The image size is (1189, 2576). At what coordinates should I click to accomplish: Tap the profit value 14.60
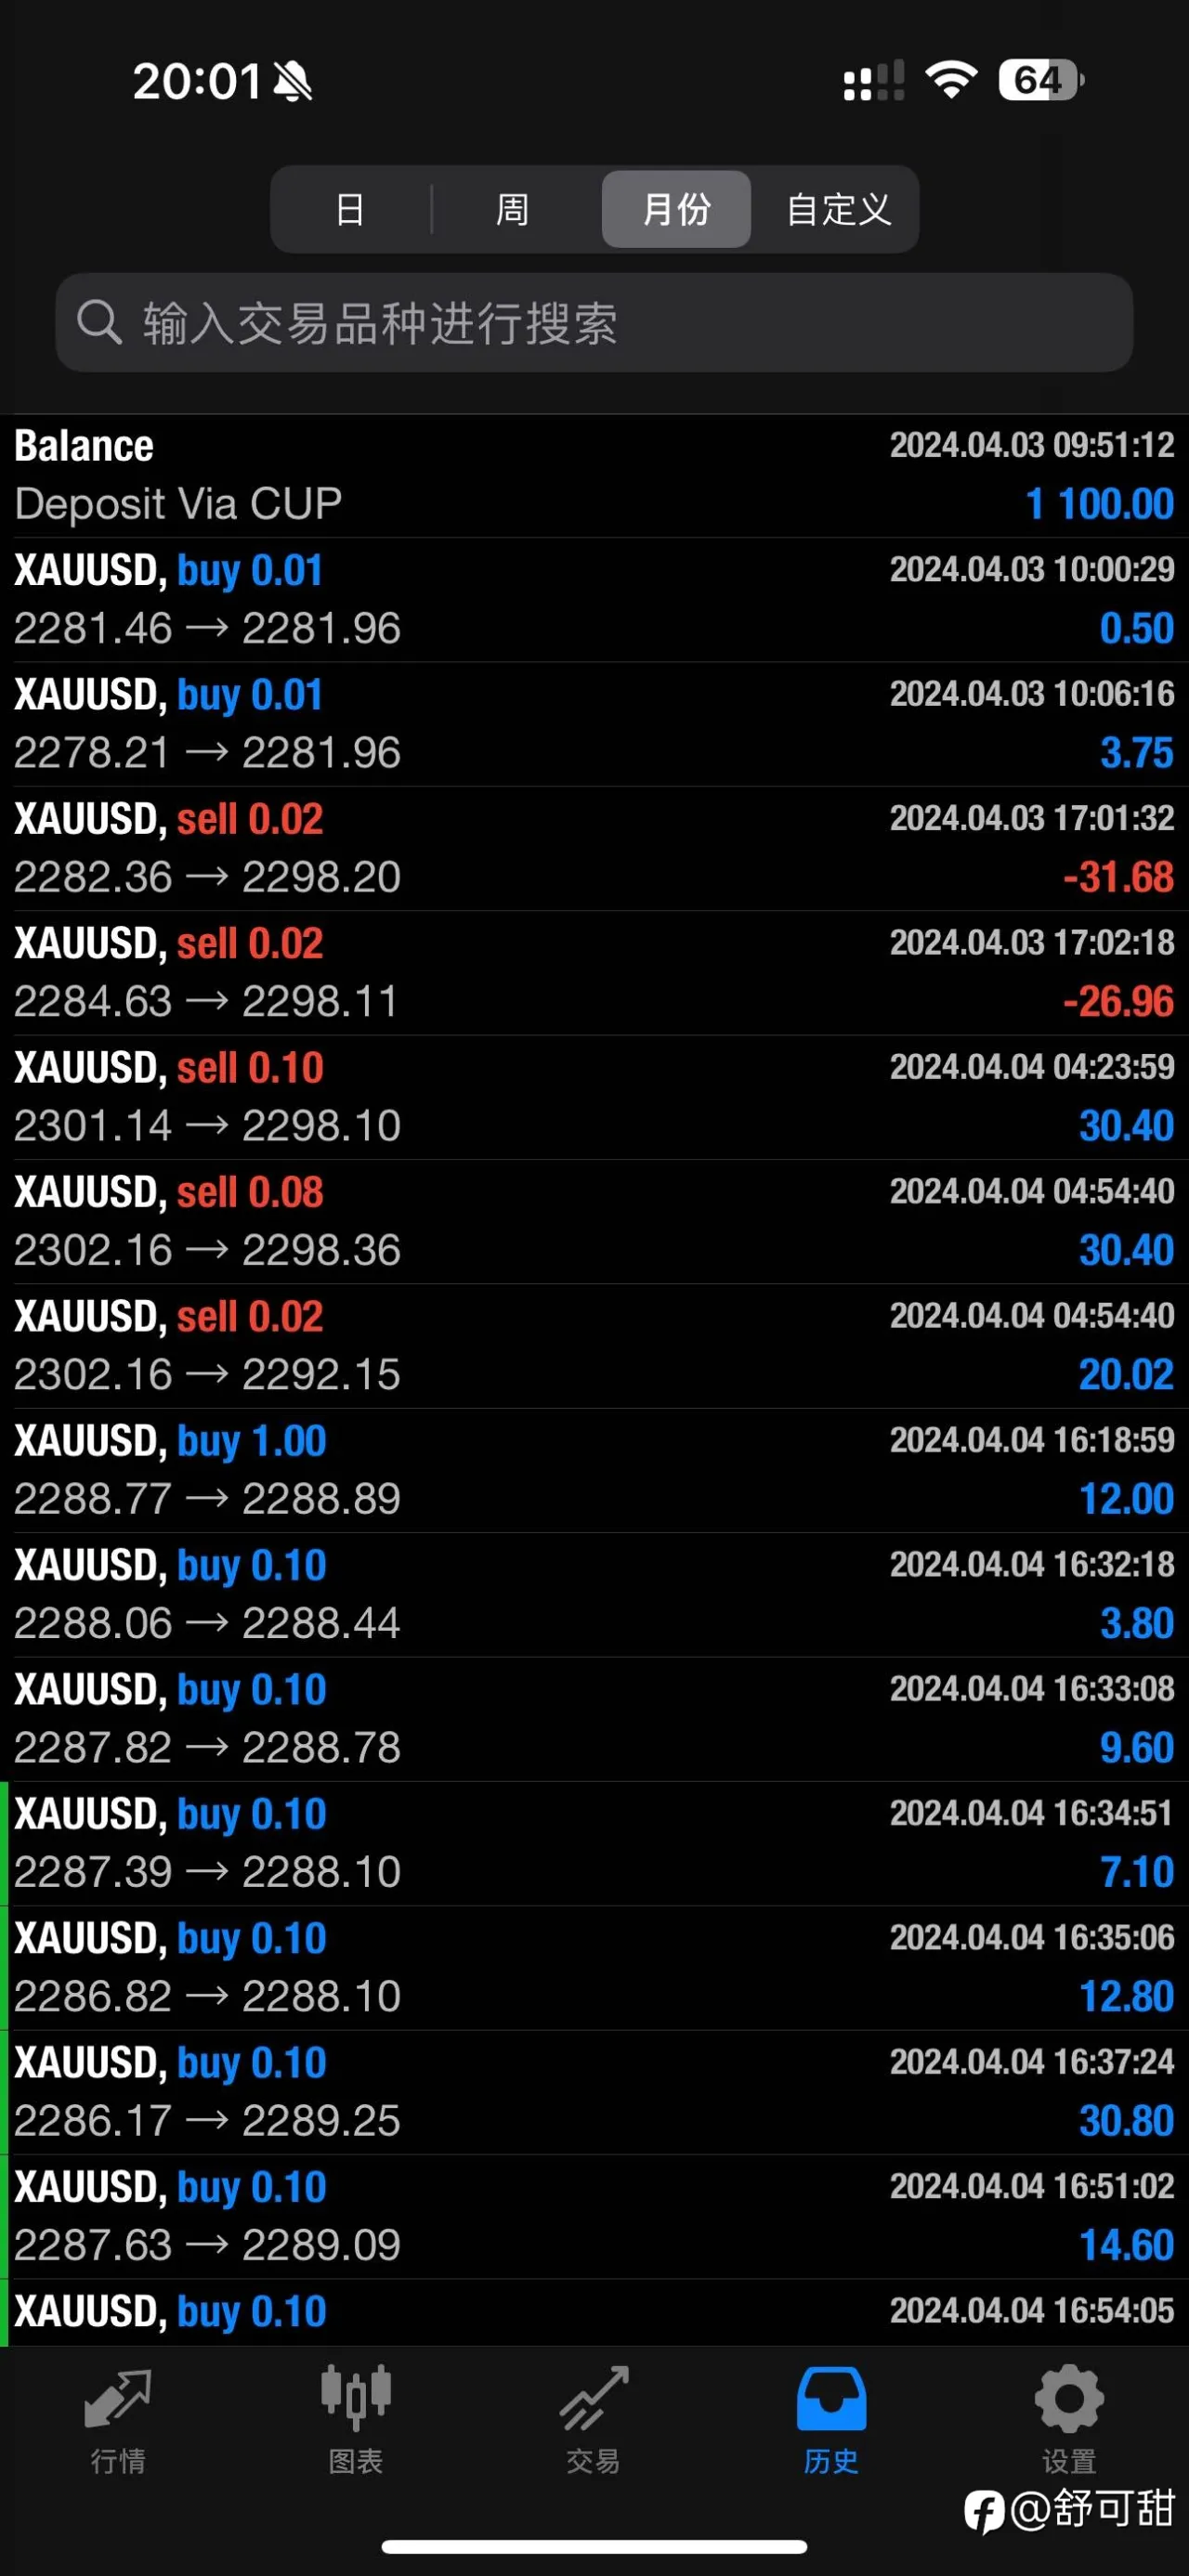pyautogui.click(x=1126, y=2246)
